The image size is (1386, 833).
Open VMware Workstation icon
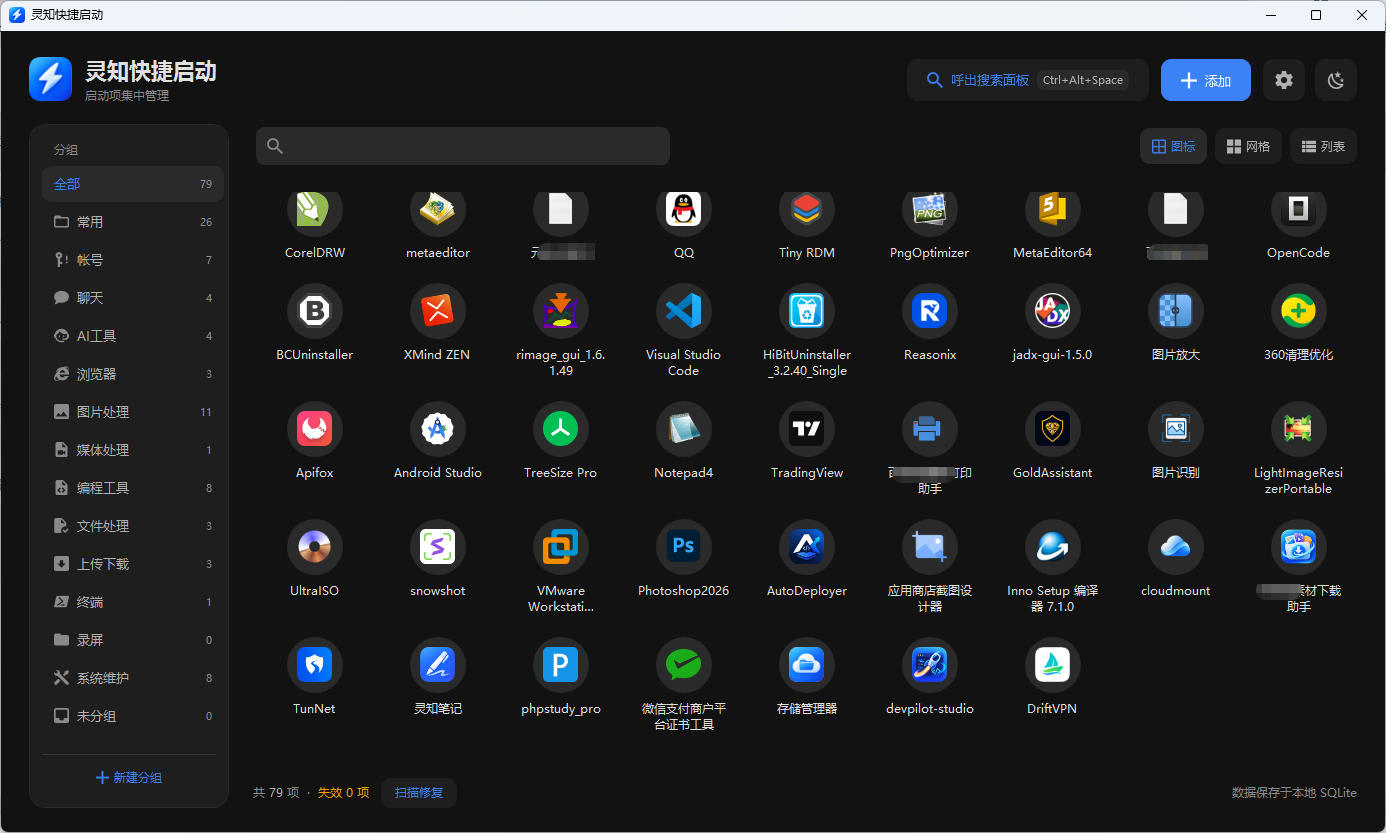(561, 547)
